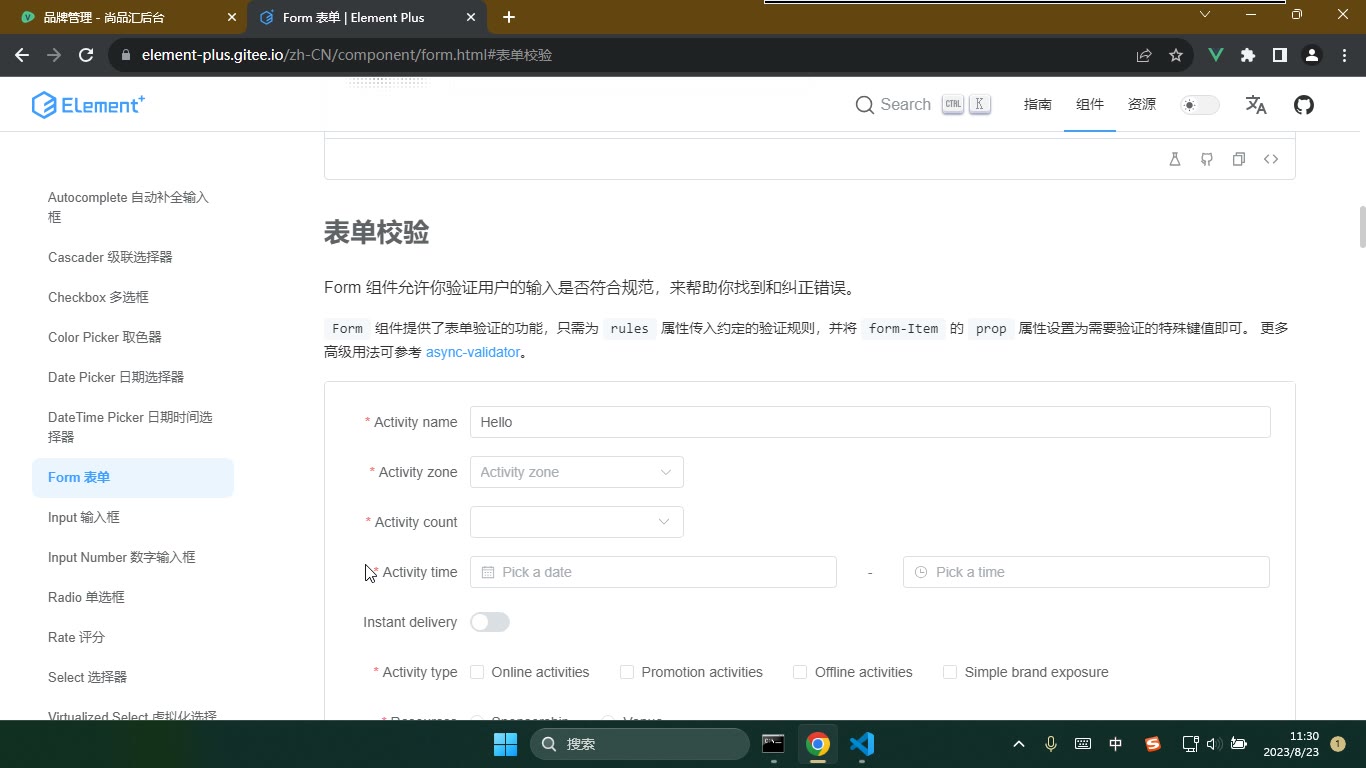This screenshot has width=1366, height=768.
Task: Bookmark this page with star icon
Action: tap(1176, 55)
